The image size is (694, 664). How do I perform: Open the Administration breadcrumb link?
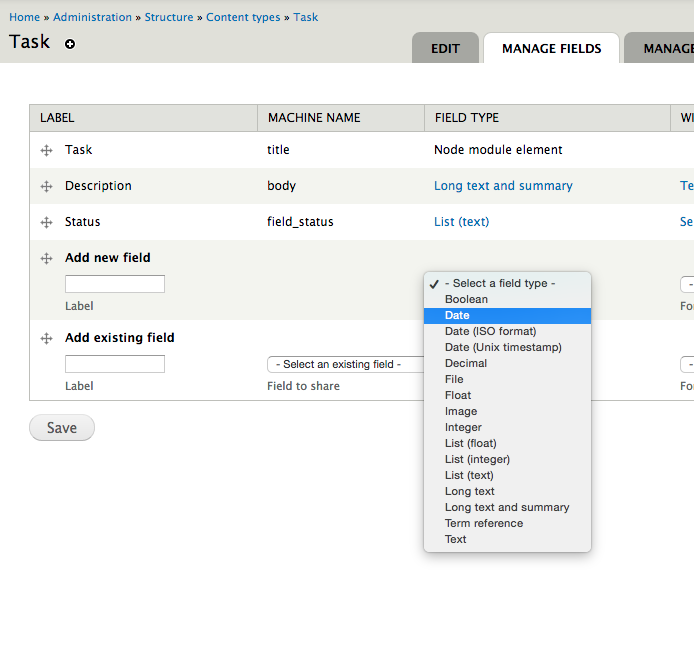93,17
